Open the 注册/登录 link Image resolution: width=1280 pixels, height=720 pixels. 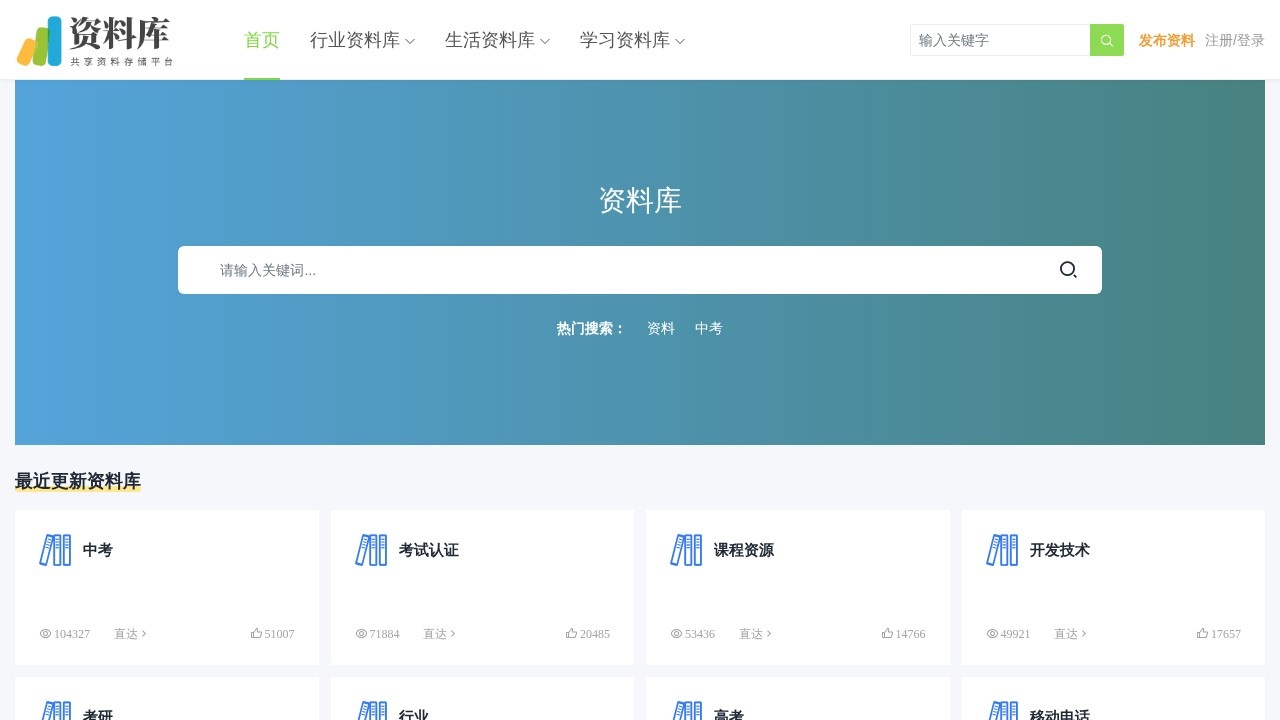click(1234, 40)
